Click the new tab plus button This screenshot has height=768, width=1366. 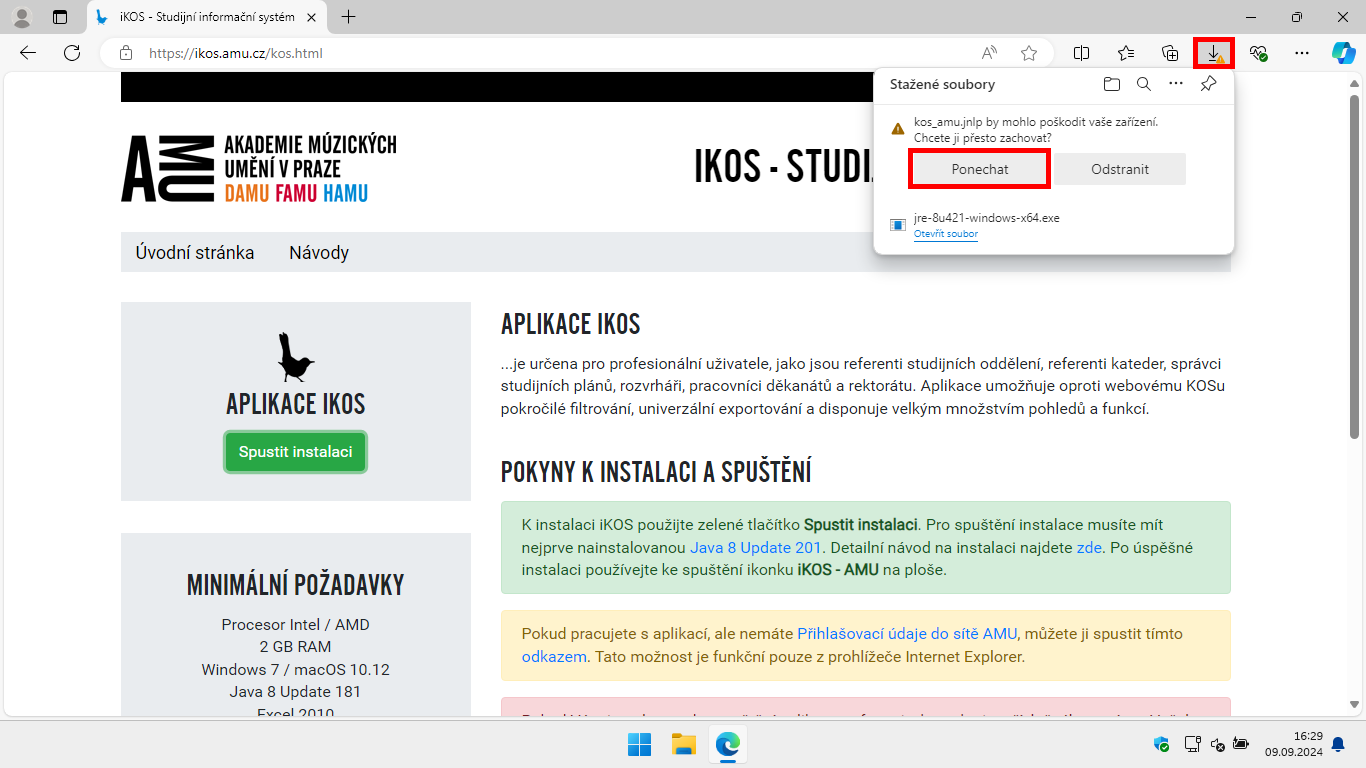pos(348,17)
